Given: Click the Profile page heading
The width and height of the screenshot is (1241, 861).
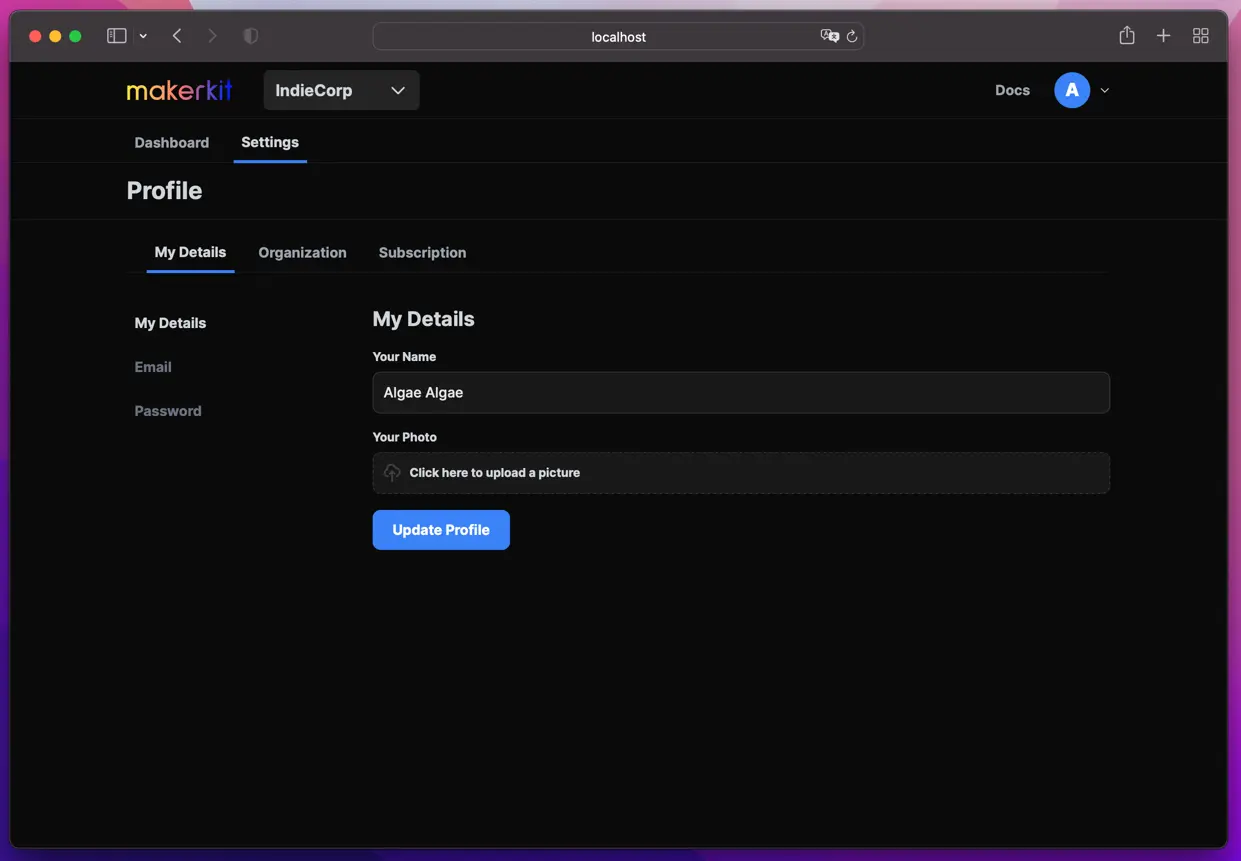Looking at the screenshot, I should (x=164, y=190).
